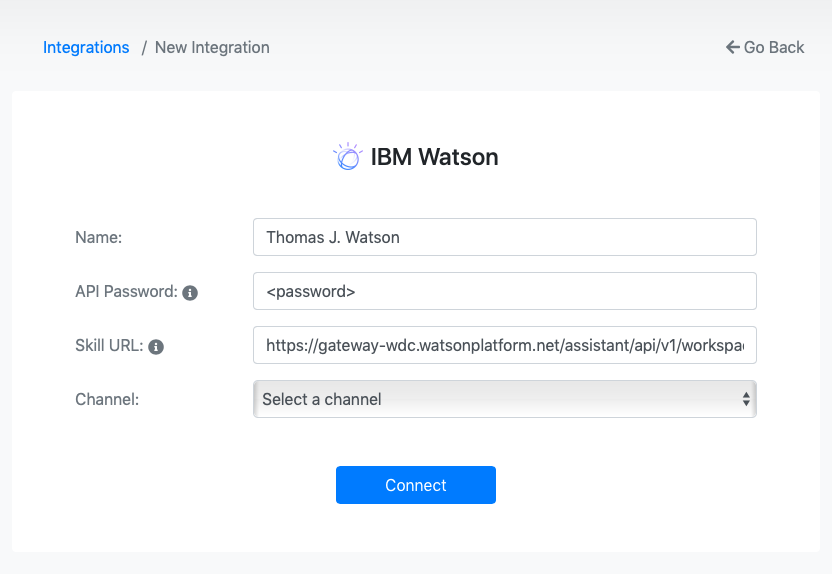The width and height of the screenshot is (832, 574).
Task: Click the Name: label
Action: [99, 237]
